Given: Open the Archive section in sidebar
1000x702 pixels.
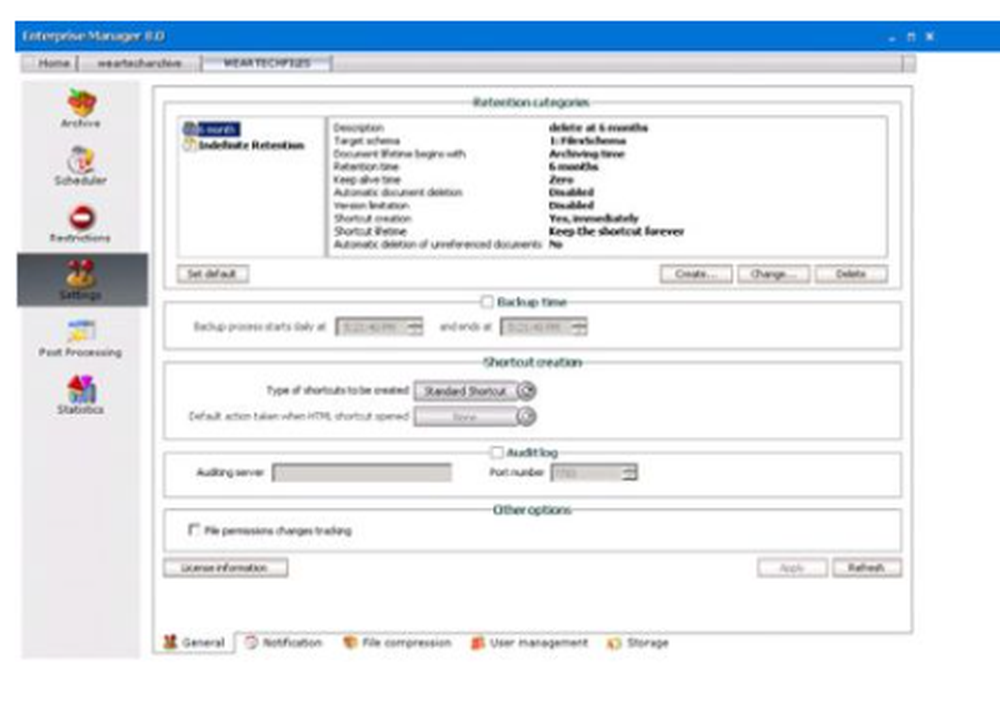Looking at the screenshot, I should [80, 109].
